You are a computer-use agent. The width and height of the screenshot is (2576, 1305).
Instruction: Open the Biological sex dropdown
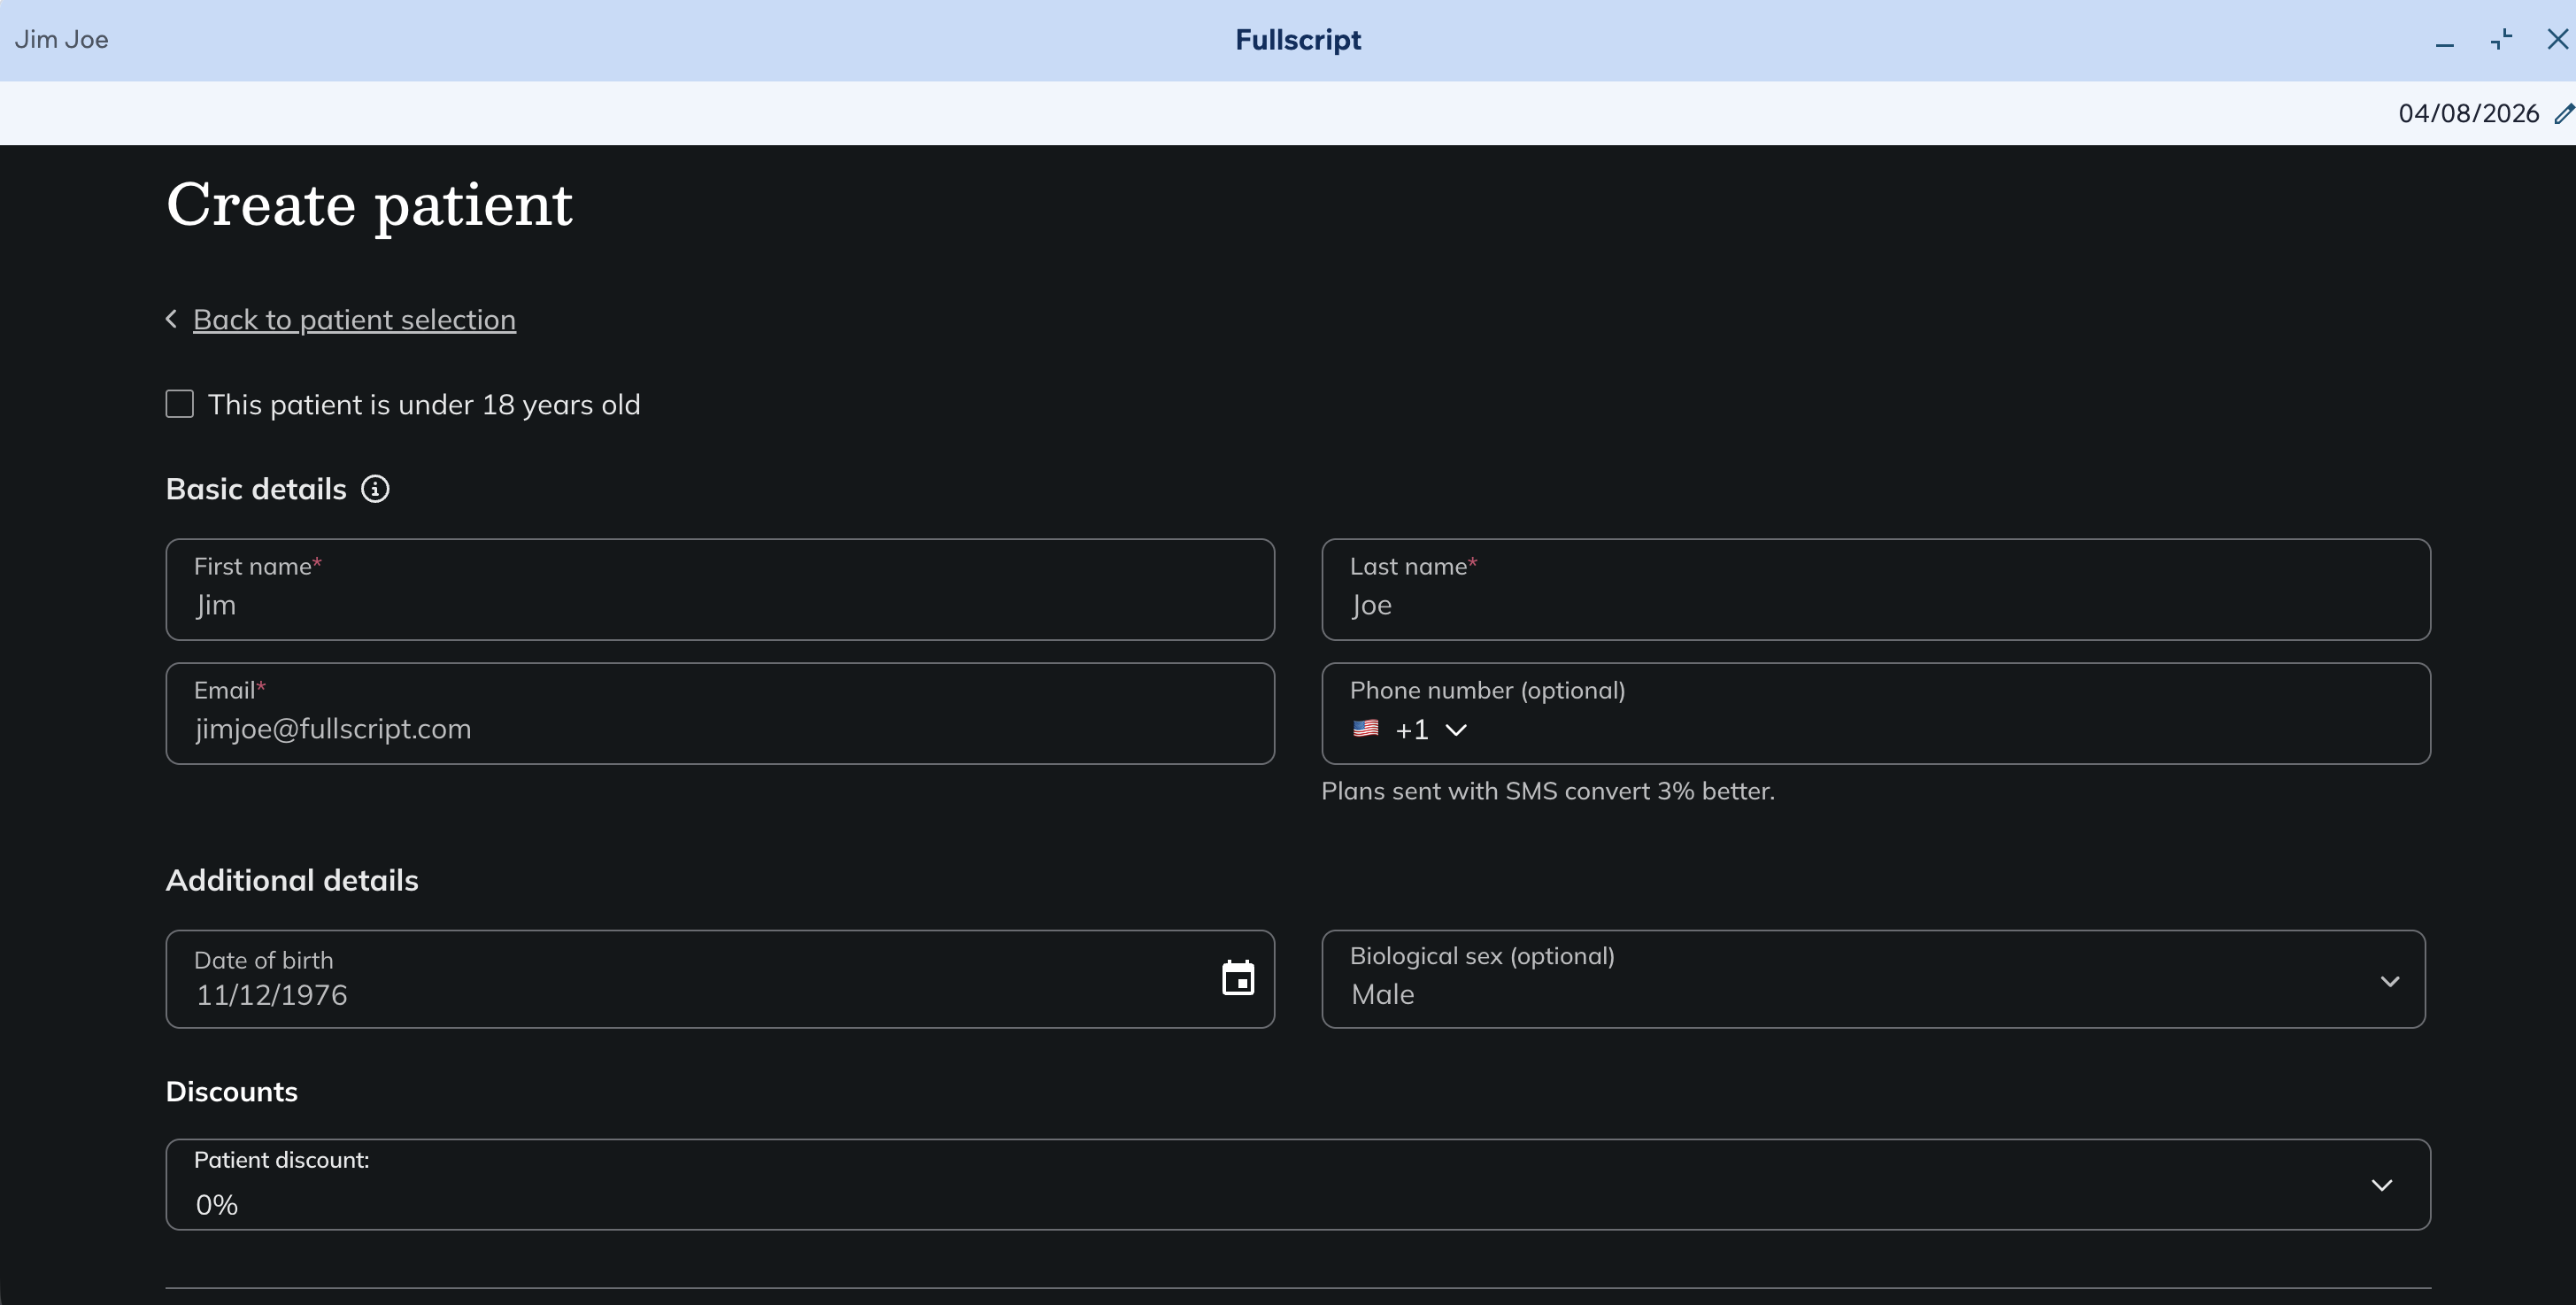[2389, 981]
